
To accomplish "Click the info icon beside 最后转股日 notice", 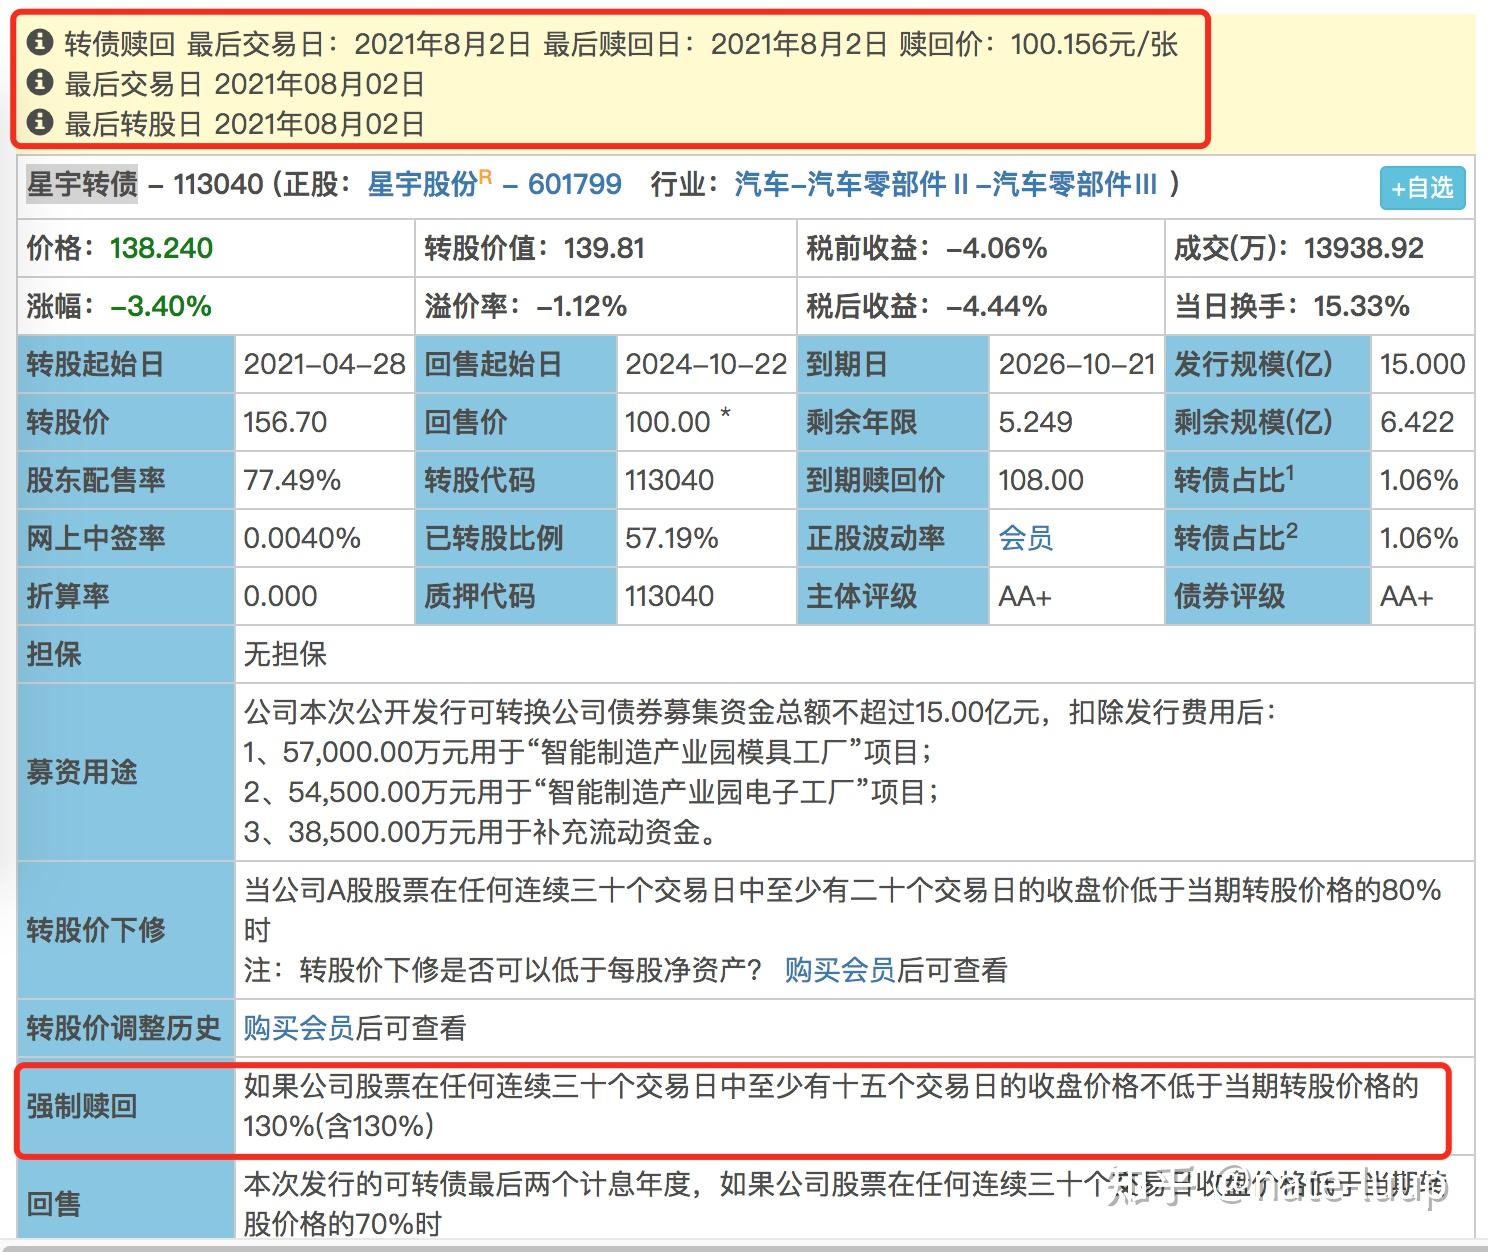I will pyautogui.click(x=39, y=122).
